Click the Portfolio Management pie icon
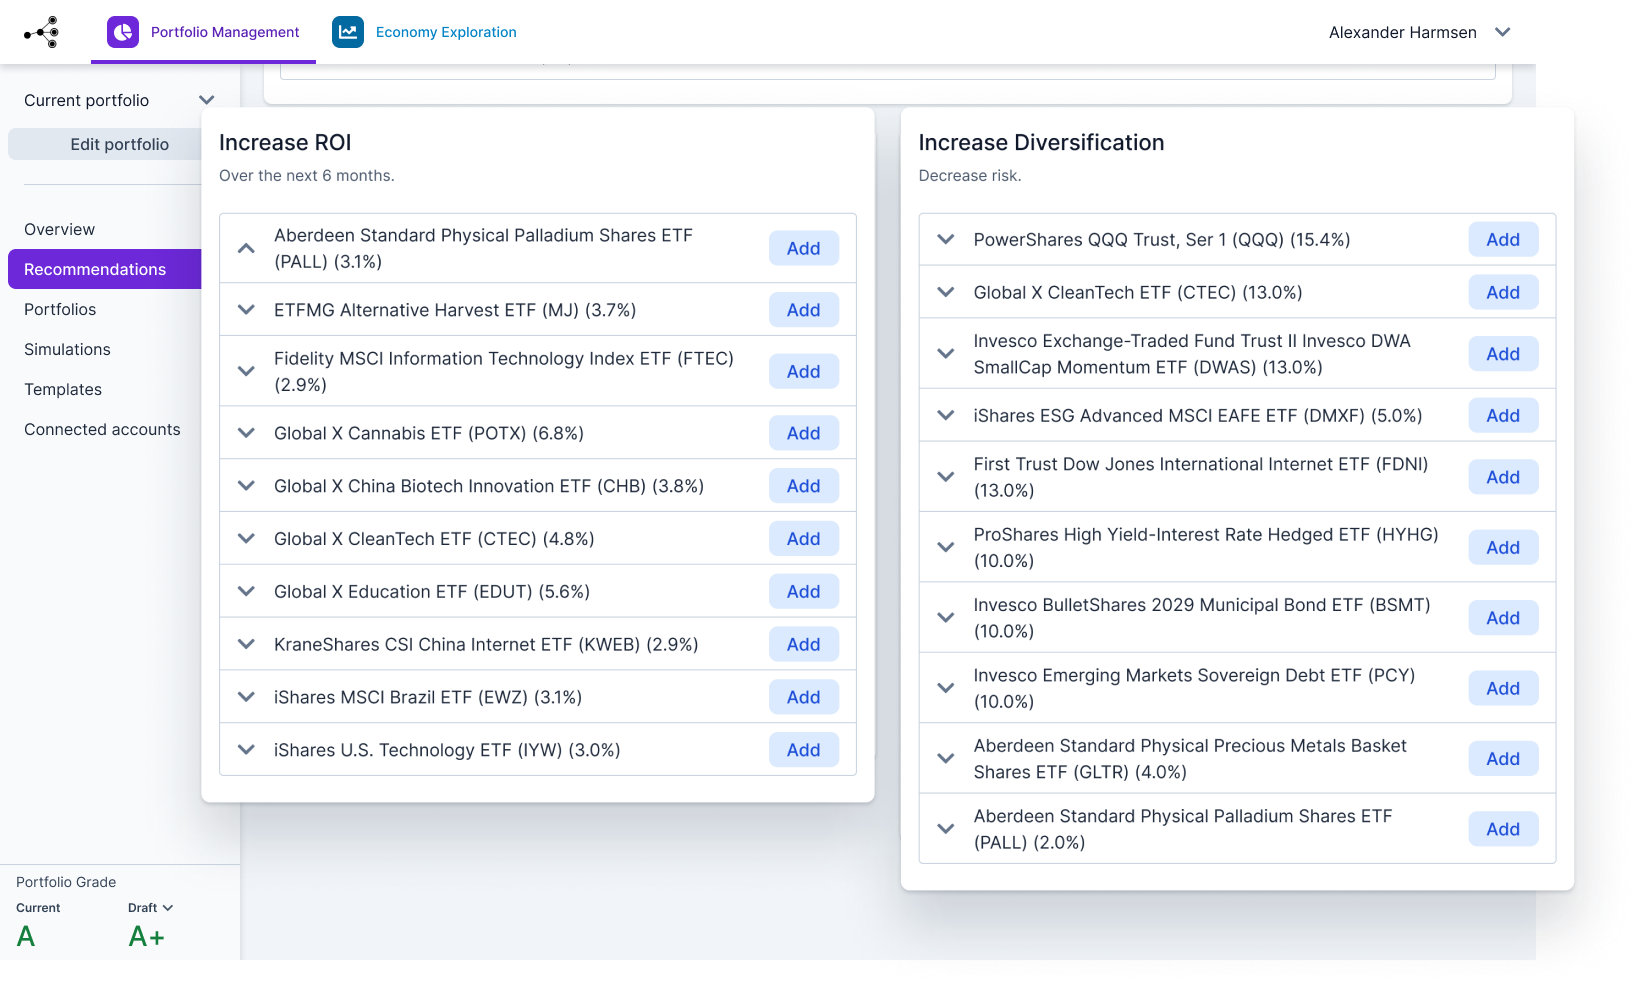The width and height of the screenshot is (1643, 993). (x=123, y=32)
